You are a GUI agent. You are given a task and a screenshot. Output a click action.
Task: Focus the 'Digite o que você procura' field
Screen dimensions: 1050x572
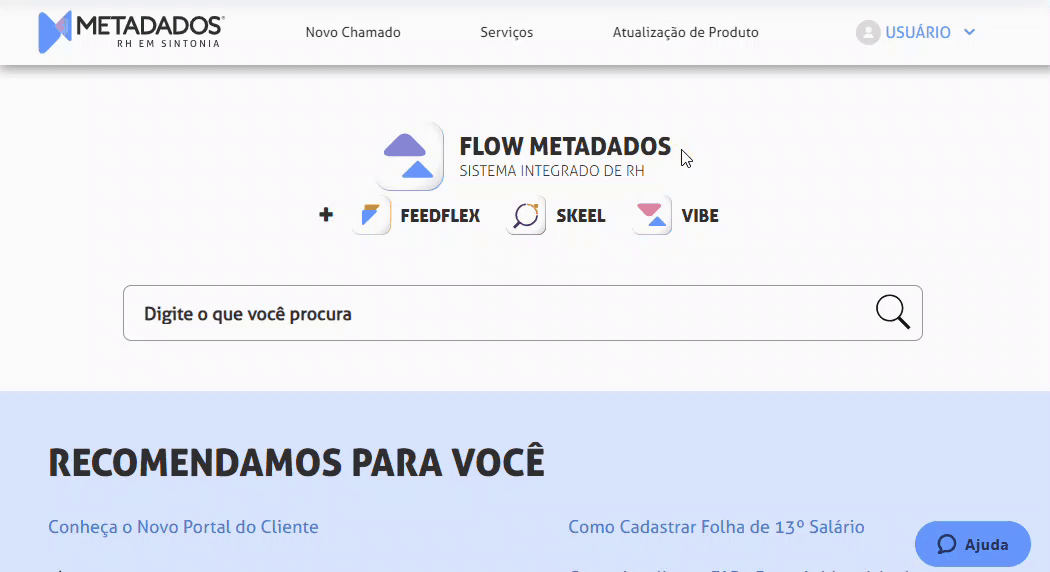pos(500,313)
